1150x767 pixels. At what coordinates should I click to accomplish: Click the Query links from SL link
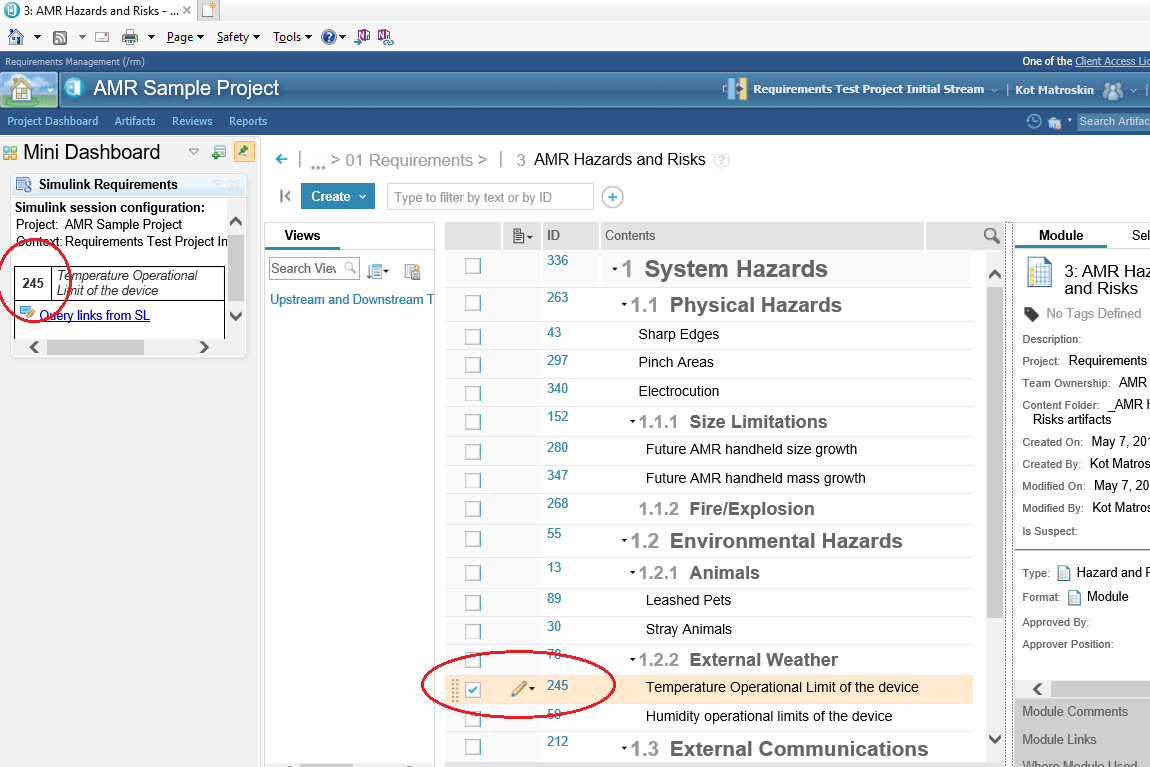pyautogui.click(x=95, y=315)
